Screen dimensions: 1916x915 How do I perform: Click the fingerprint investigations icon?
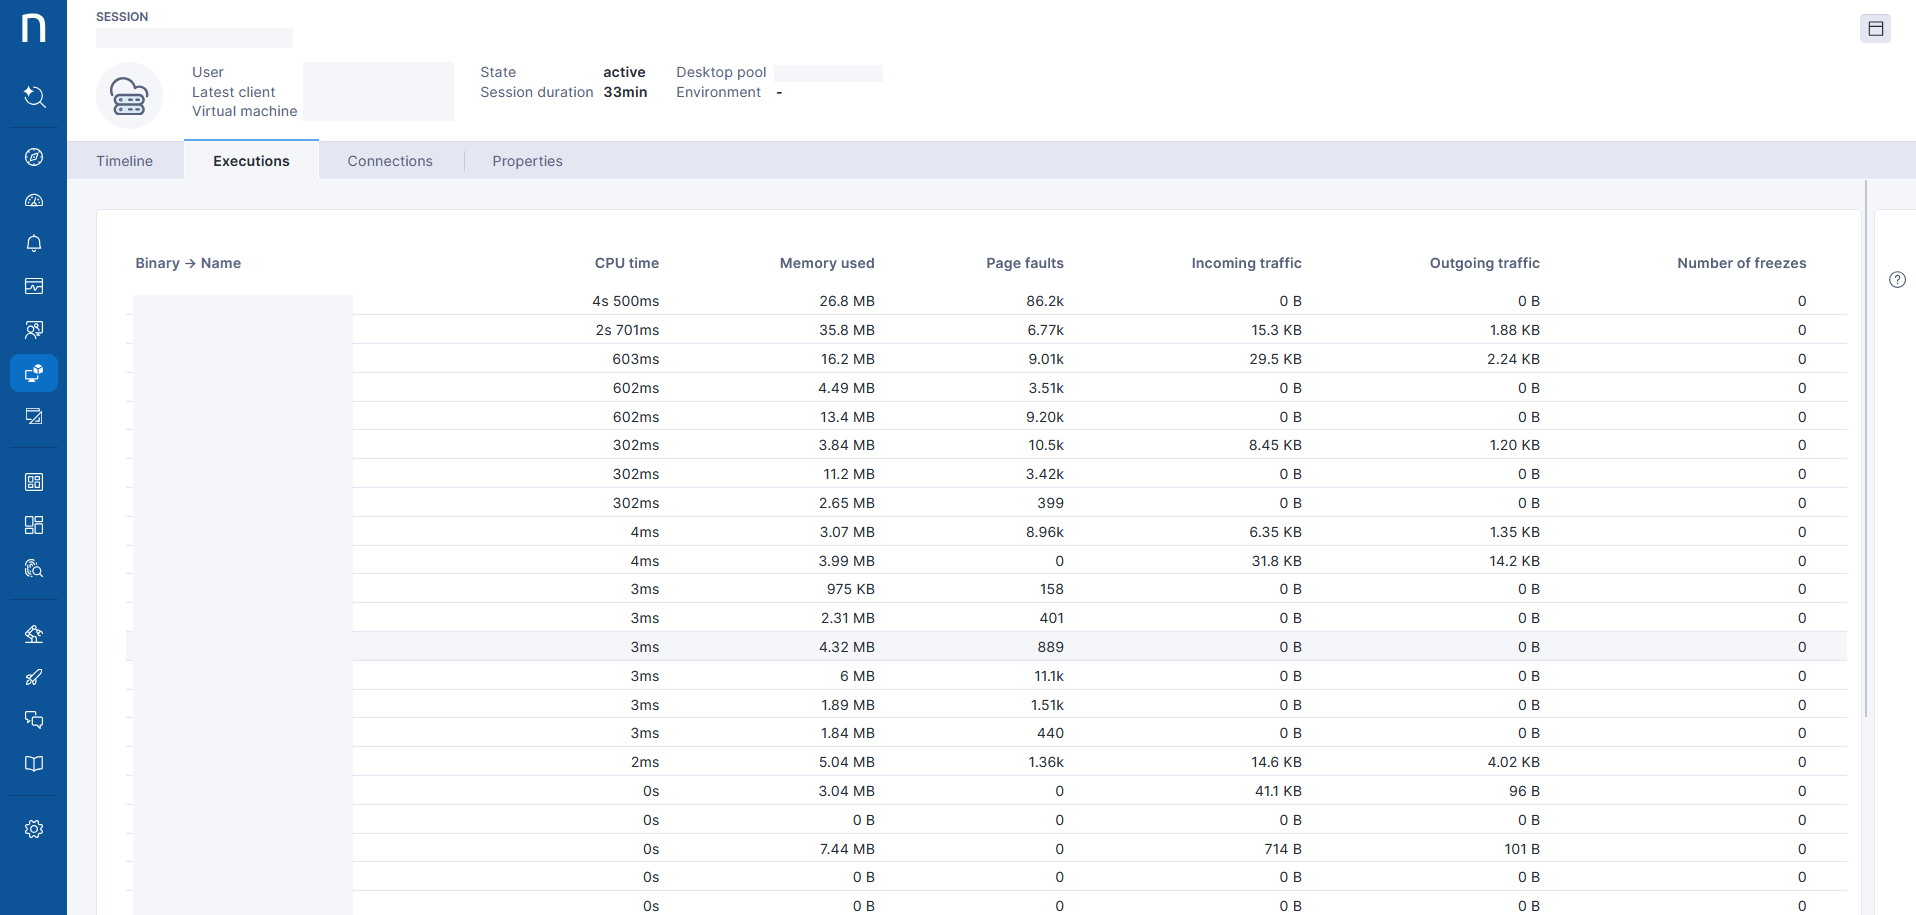pos(34,568)
